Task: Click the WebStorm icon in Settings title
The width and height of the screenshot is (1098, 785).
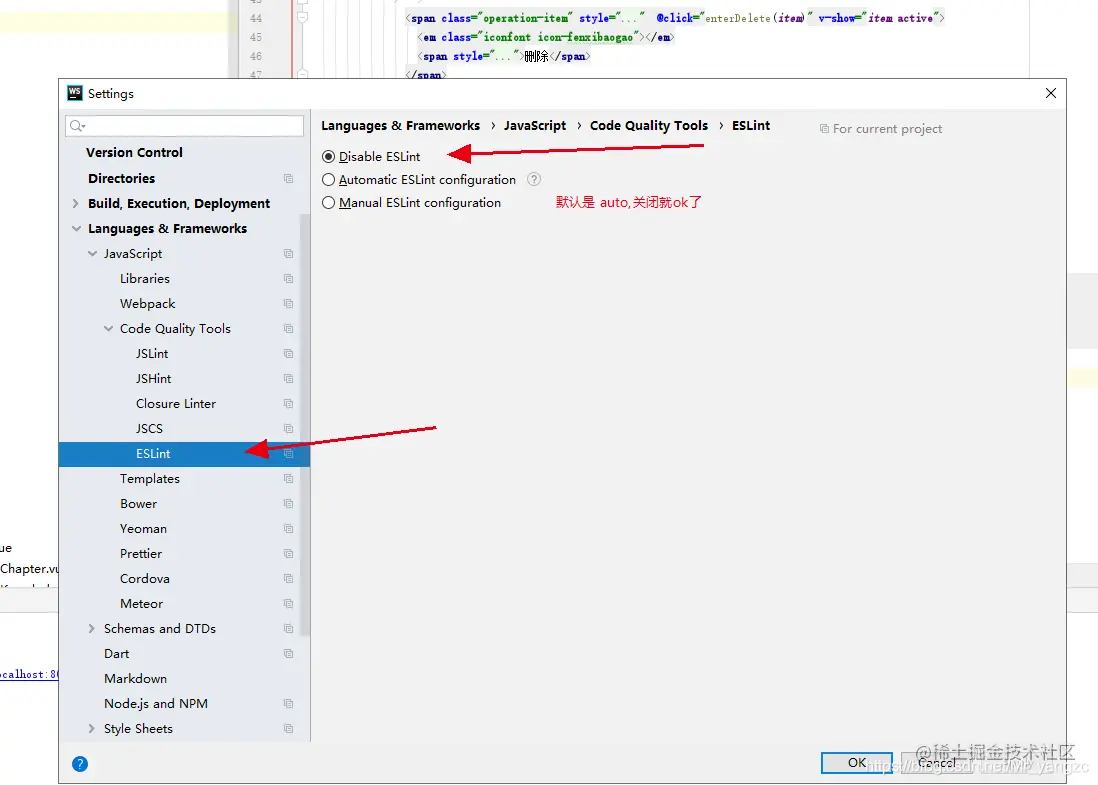Action: (75, 93)
